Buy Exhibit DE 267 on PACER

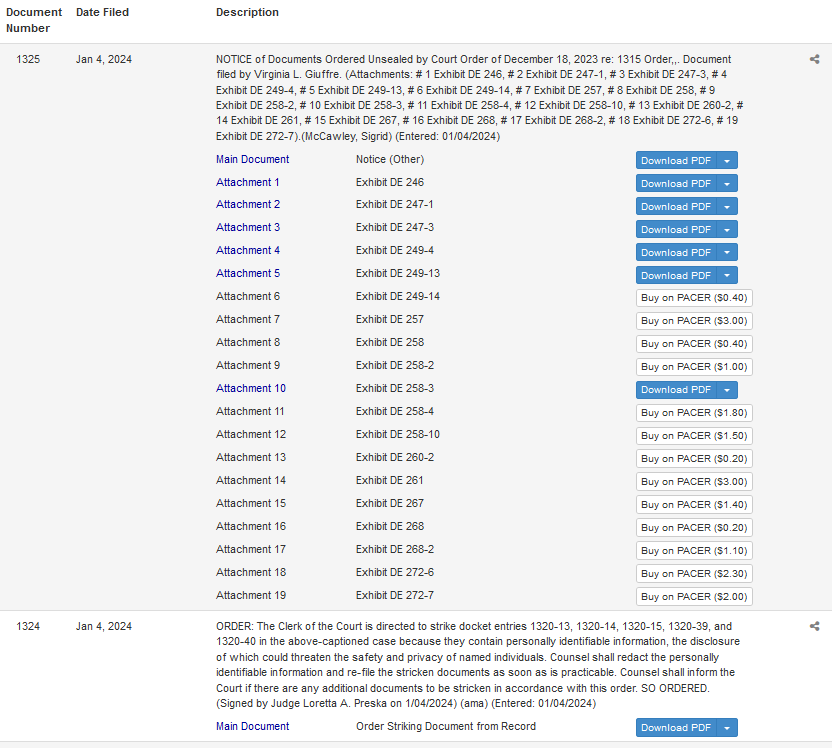coord(694,505)
